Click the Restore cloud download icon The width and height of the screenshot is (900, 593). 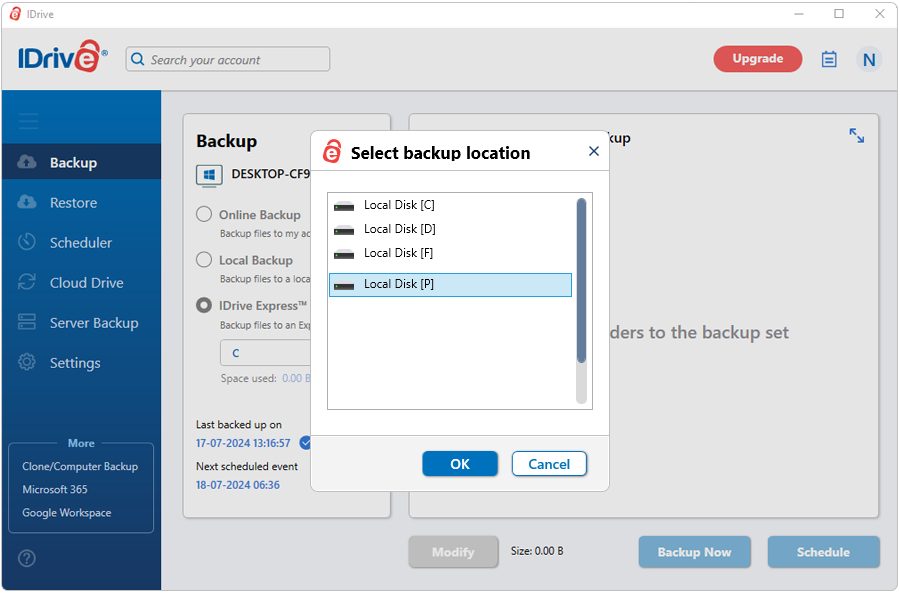pyautogui.click(x=26, y=202)
